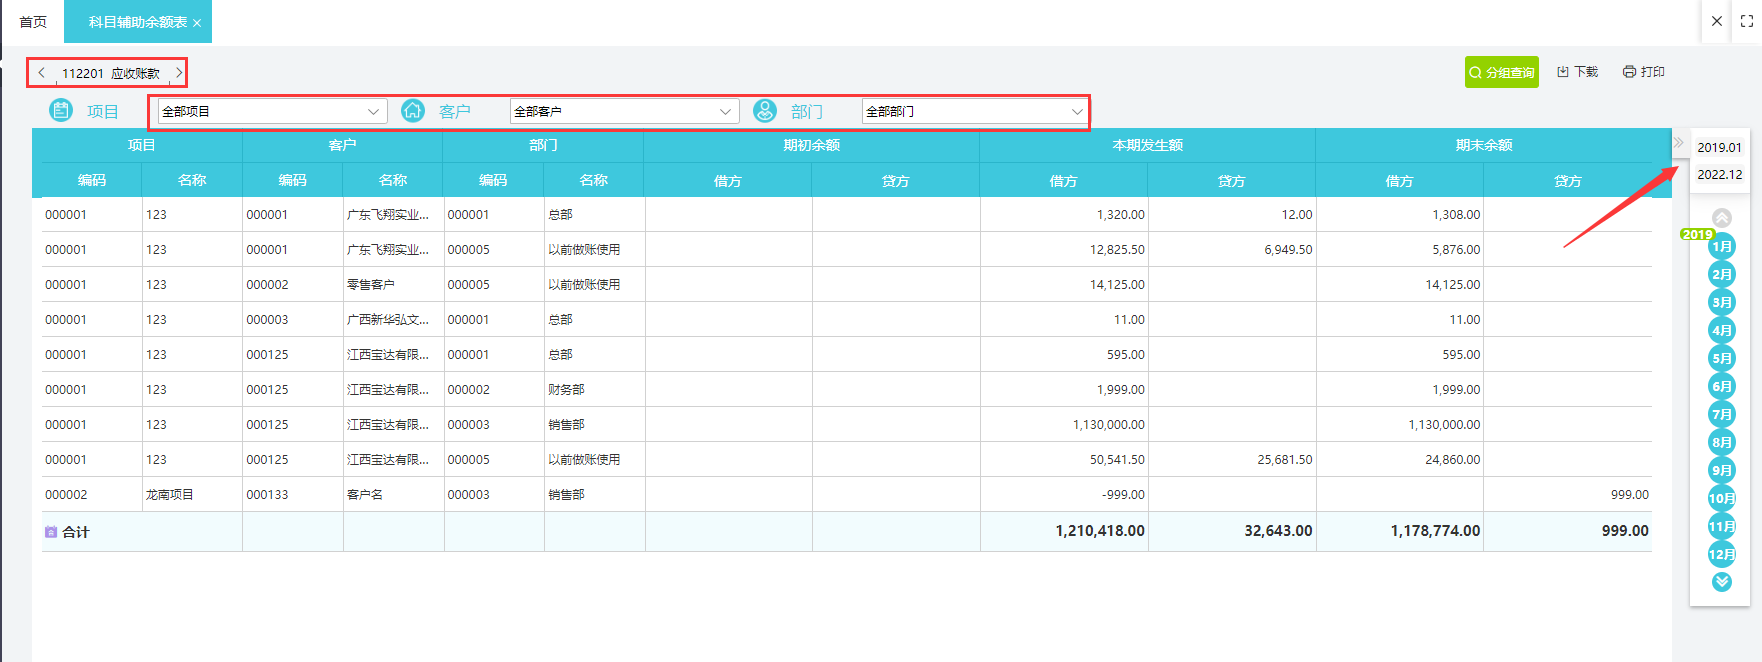1762x662 pixels.
Task: Select month 6月 on the timeline
Action: coord(1721,387)
